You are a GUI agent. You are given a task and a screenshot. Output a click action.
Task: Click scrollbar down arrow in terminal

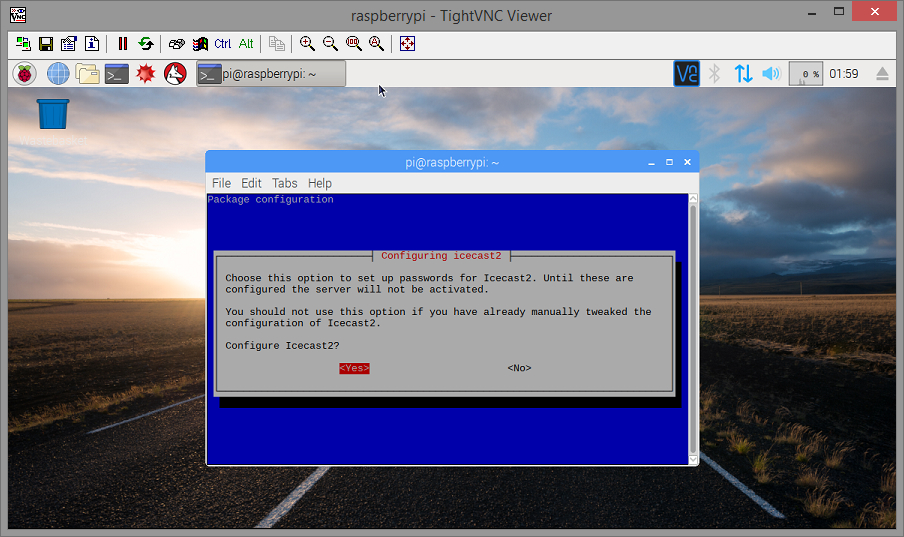coord(693,460)
